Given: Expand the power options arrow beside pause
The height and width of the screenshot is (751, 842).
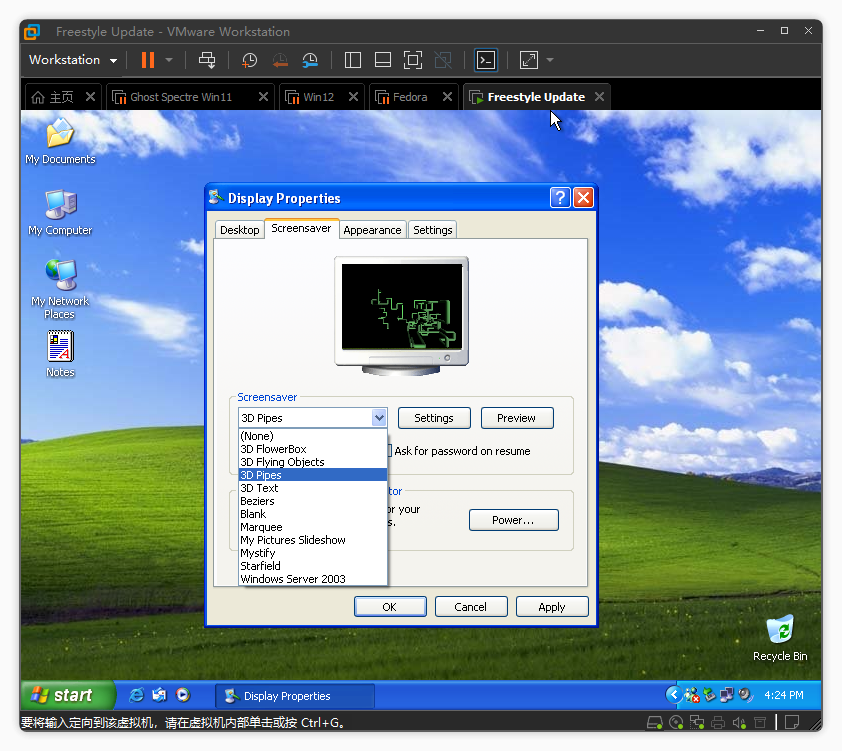Looking at the screenshot, I should (169, 60).
